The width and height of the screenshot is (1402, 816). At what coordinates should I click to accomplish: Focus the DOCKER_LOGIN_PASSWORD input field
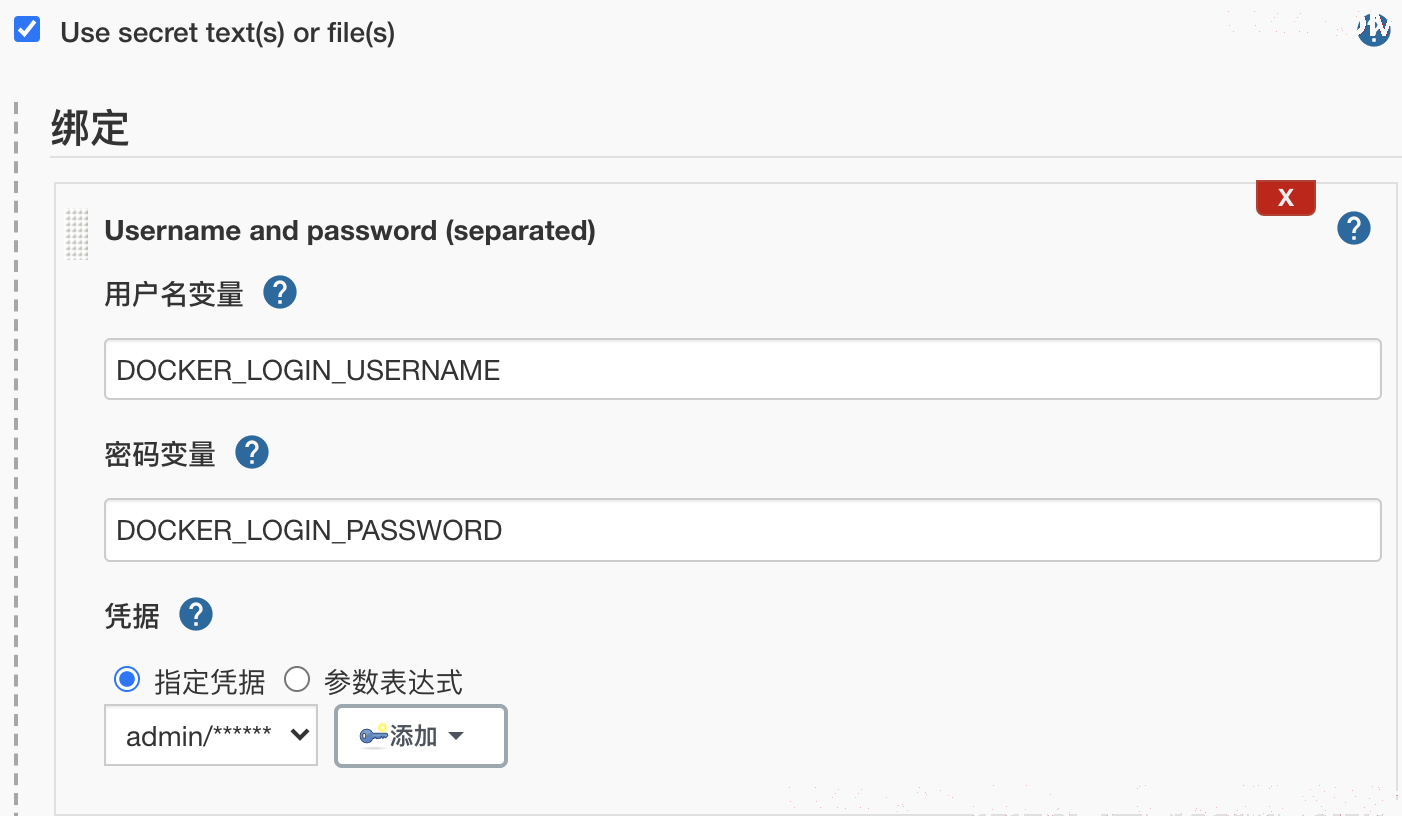[x=742, y=530]
